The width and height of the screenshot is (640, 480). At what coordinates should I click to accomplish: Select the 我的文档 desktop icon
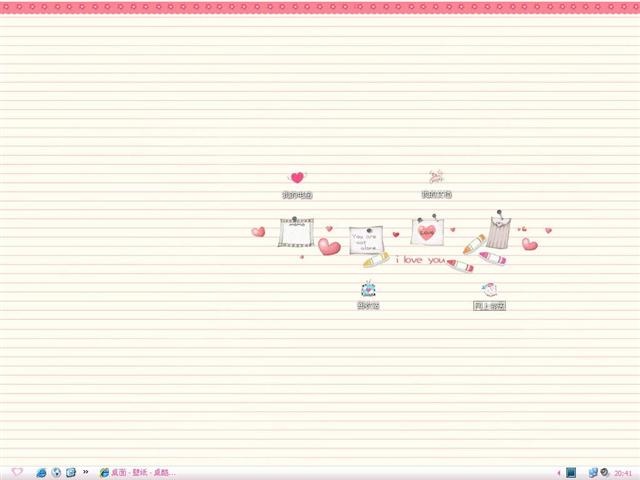[436, 177]
